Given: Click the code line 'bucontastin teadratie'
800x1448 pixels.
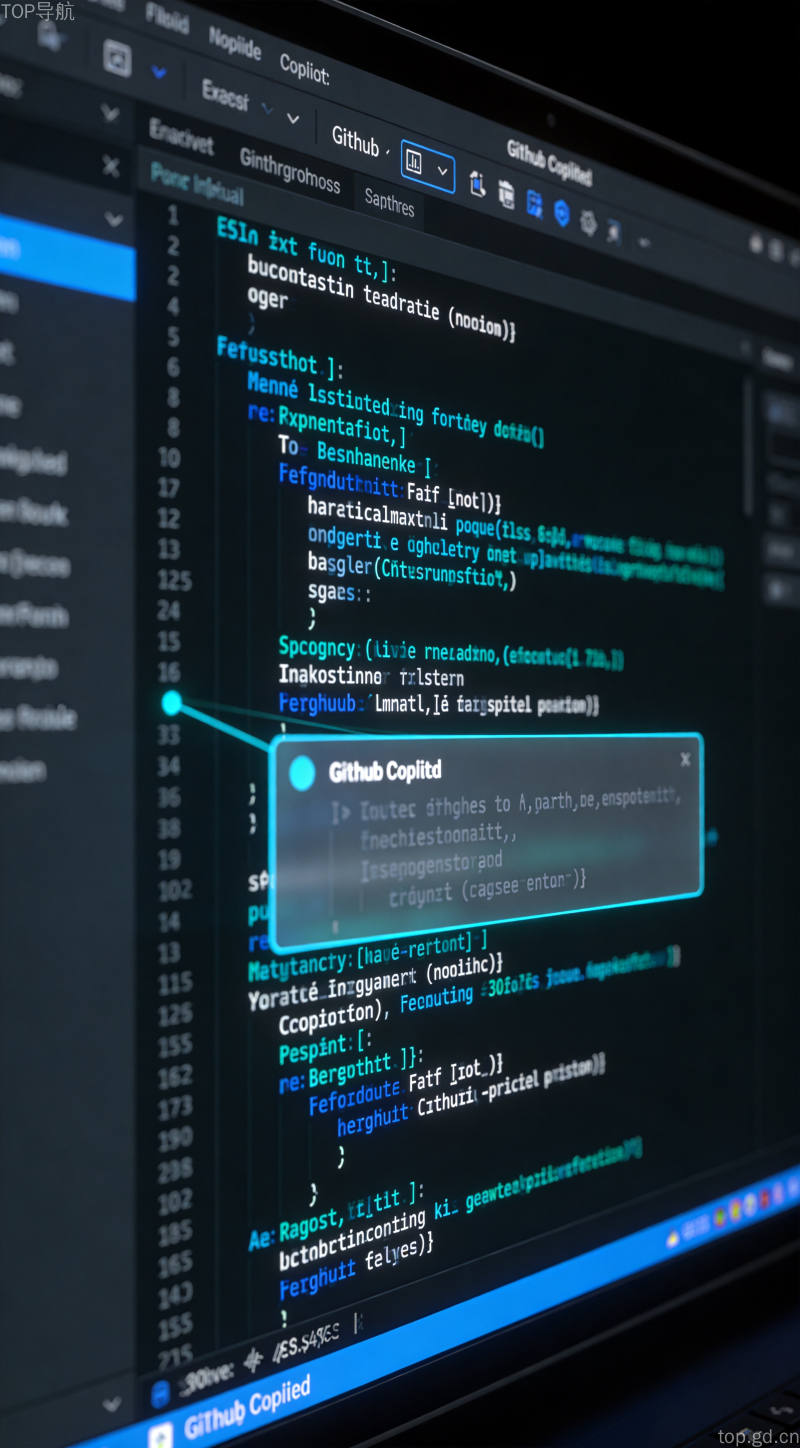Looking at the screenshot, I should click(x=382, y=296).
